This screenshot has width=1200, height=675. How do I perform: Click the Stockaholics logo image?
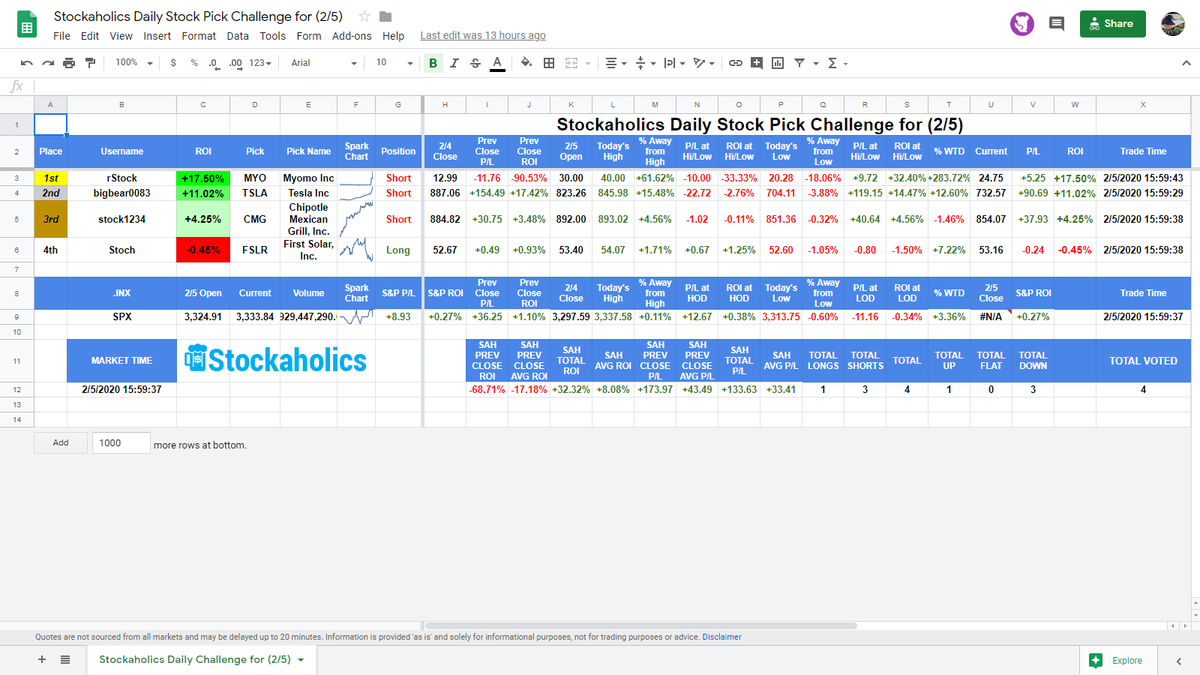pyautogui.click(x=276, y=360)
